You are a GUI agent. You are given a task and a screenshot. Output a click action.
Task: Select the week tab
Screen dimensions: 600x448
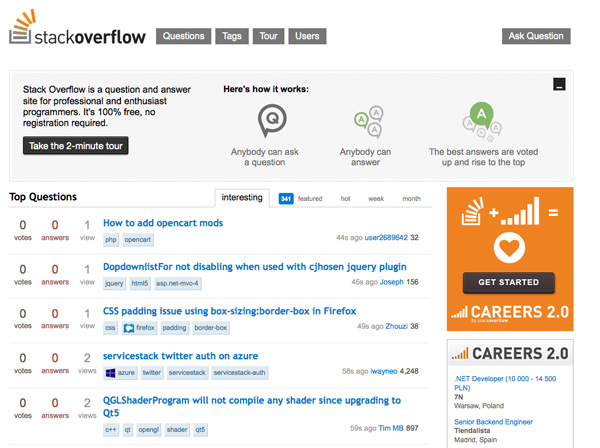click(376, 199)
